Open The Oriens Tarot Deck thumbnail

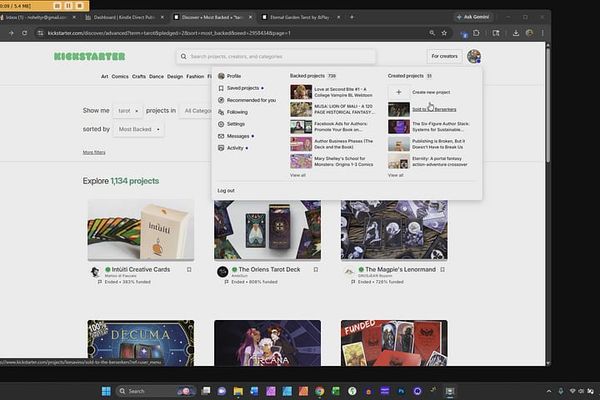pos(267,230)
